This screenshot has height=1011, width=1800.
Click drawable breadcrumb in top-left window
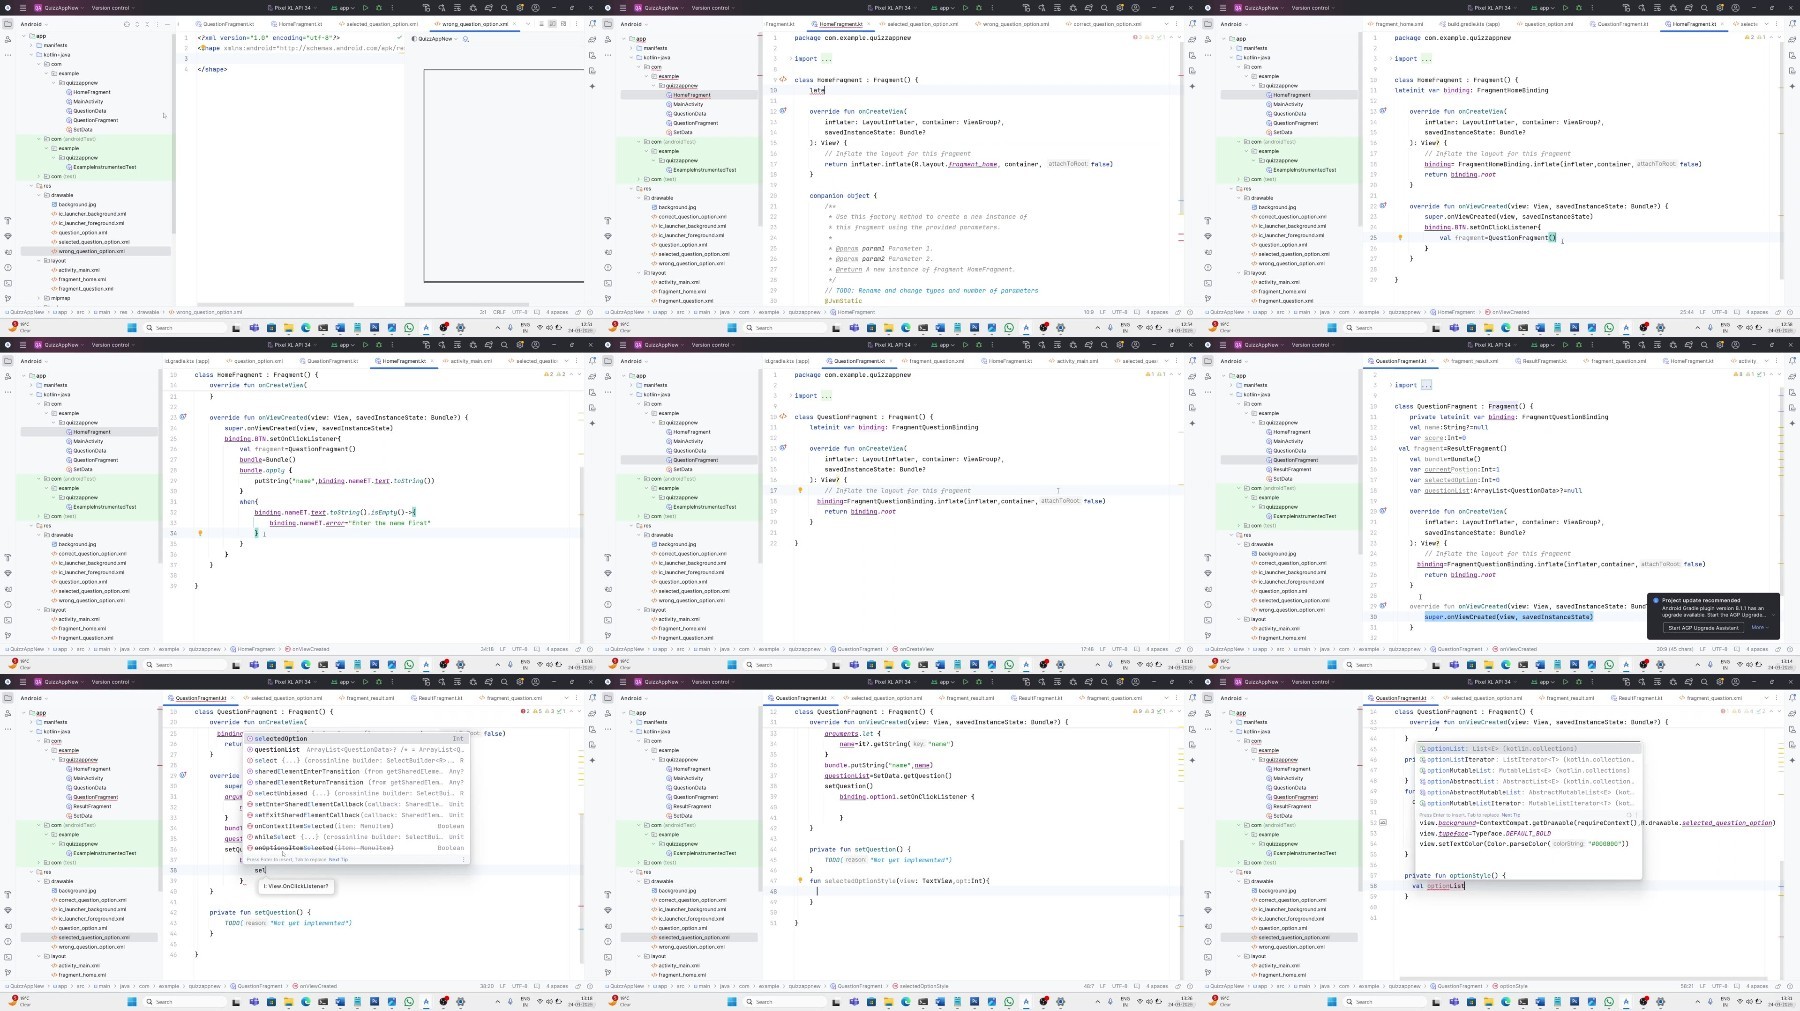148,312
